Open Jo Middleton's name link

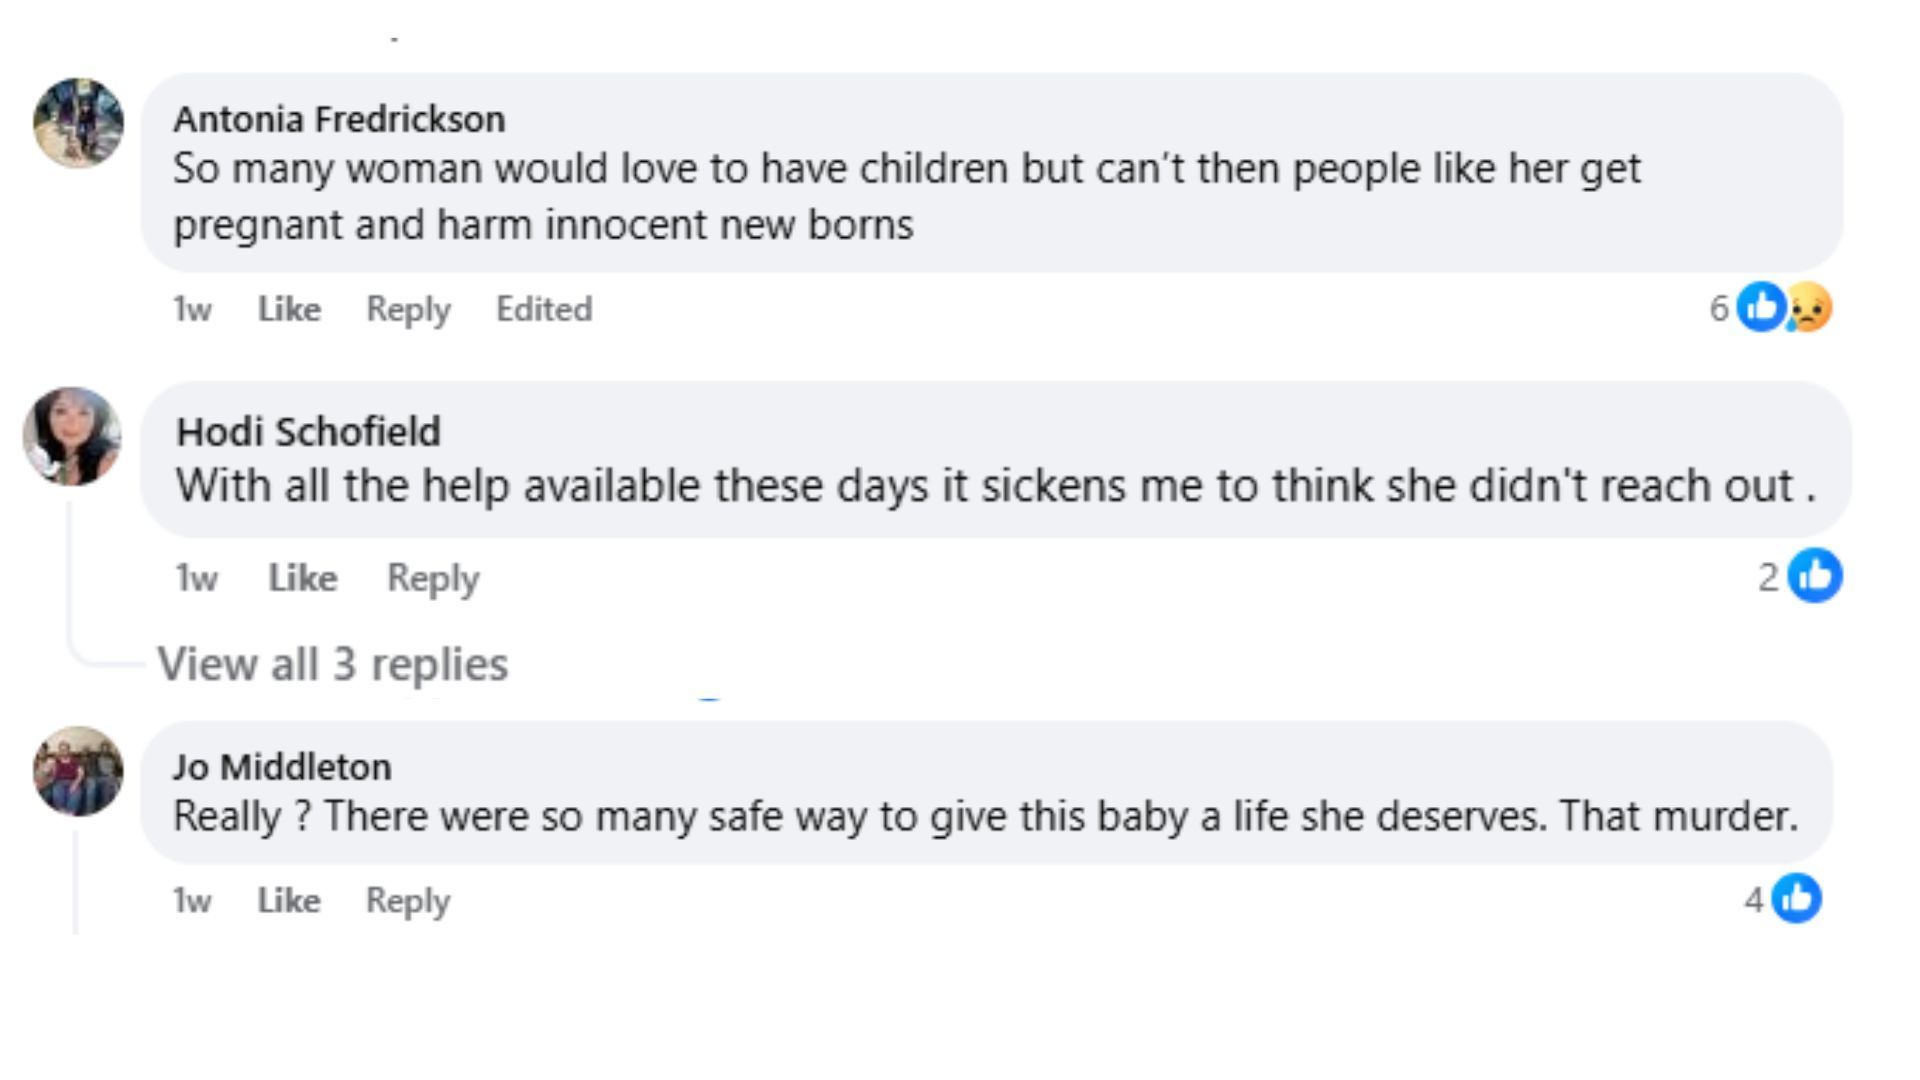[282, 766]
